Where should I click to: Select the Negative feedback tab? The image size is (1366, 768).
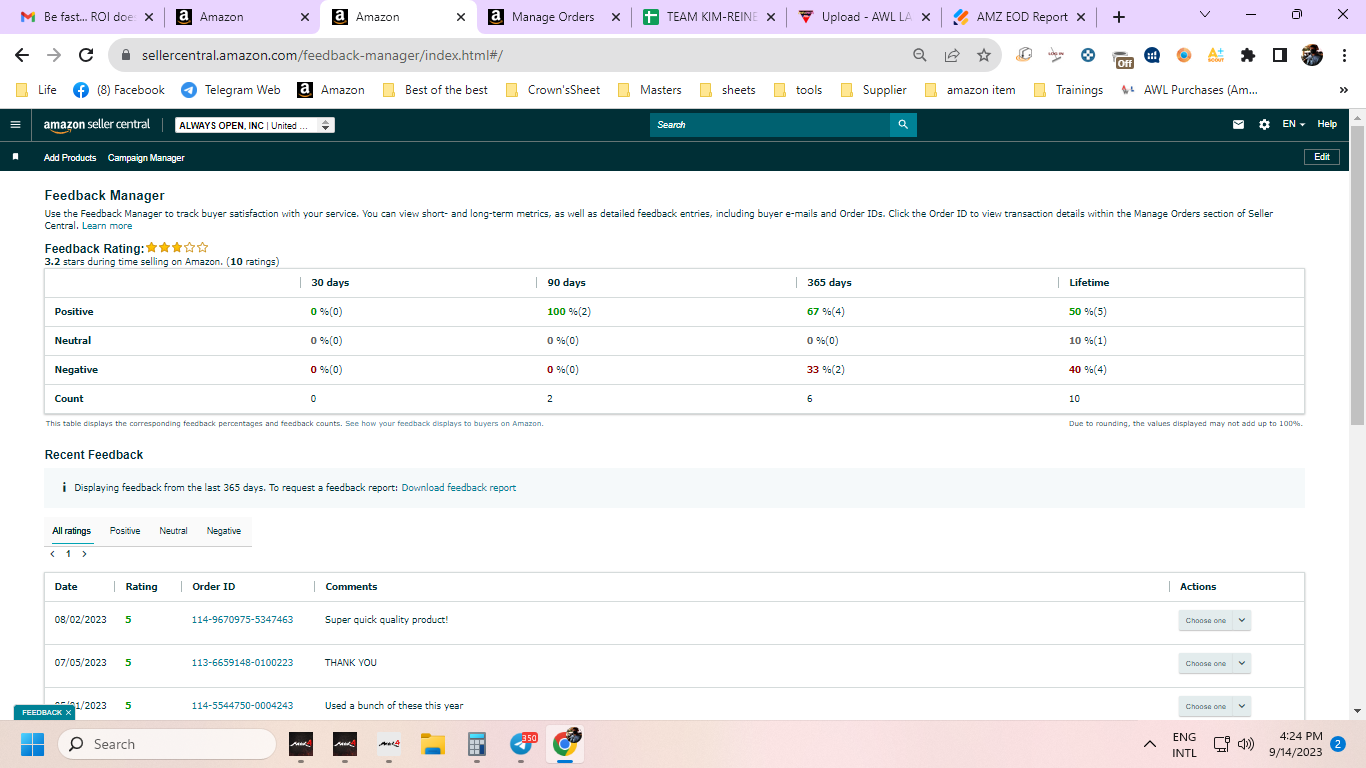pyautogui.click(x=224, y=531)
